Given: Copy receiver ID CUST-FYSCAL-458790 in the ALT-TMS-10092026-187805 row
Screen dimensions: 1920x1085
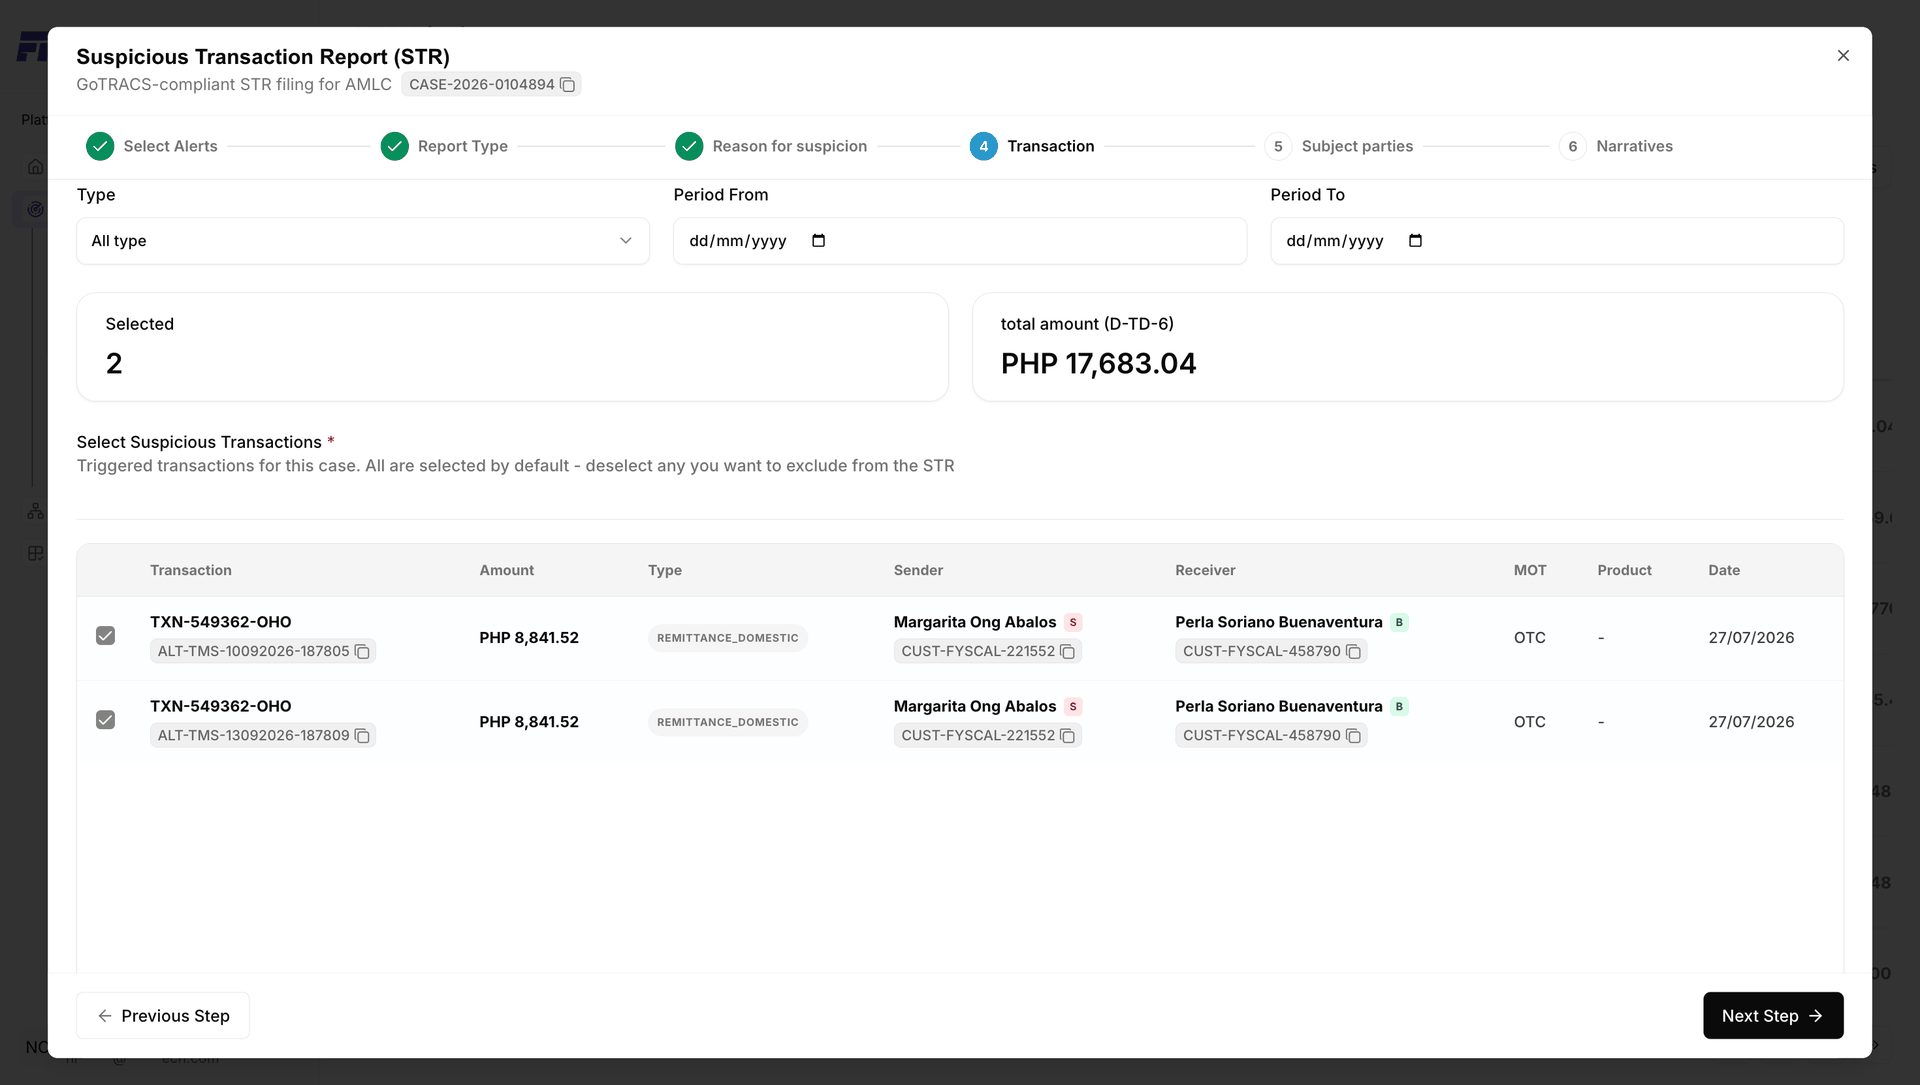Looking at the screenshot, I should click(x=1353, y=652).
